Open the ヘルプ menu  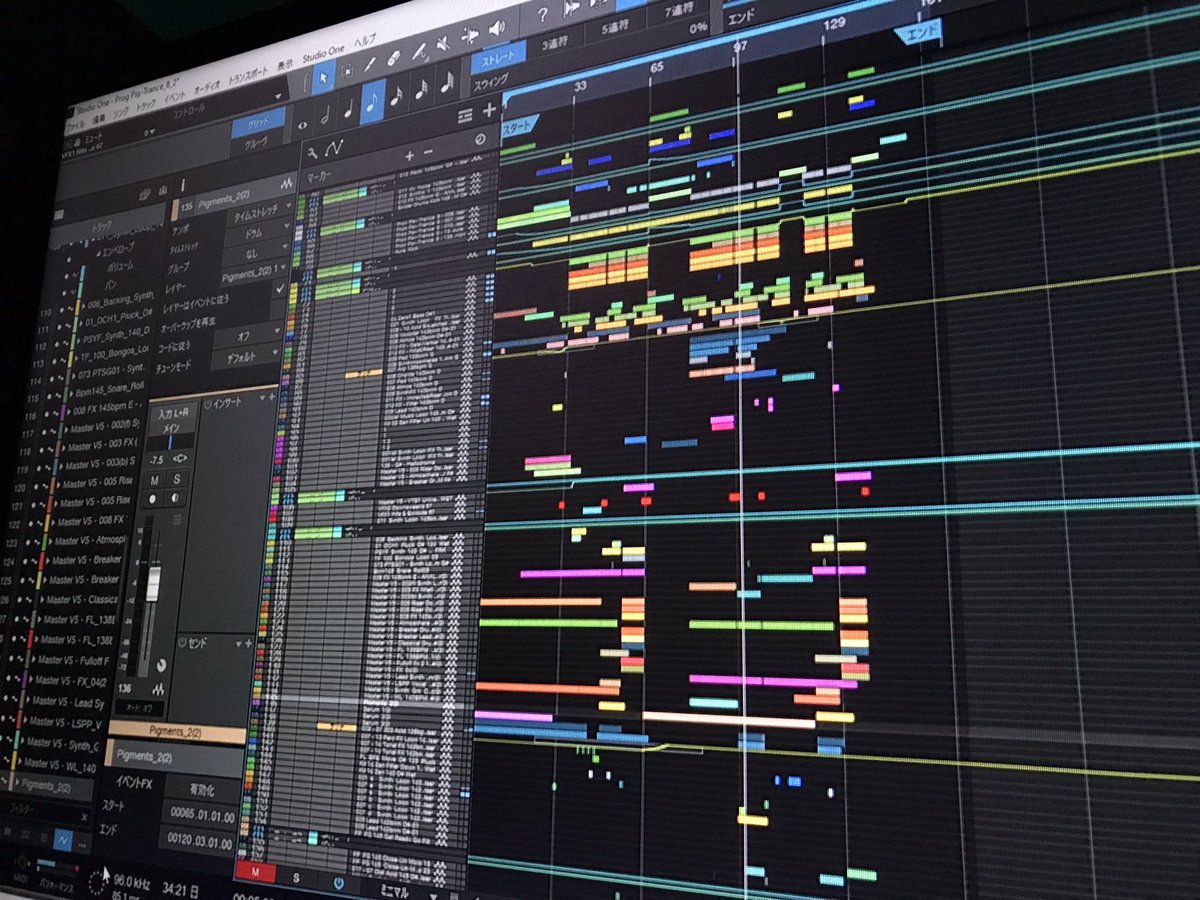click(x=367, y=39)
